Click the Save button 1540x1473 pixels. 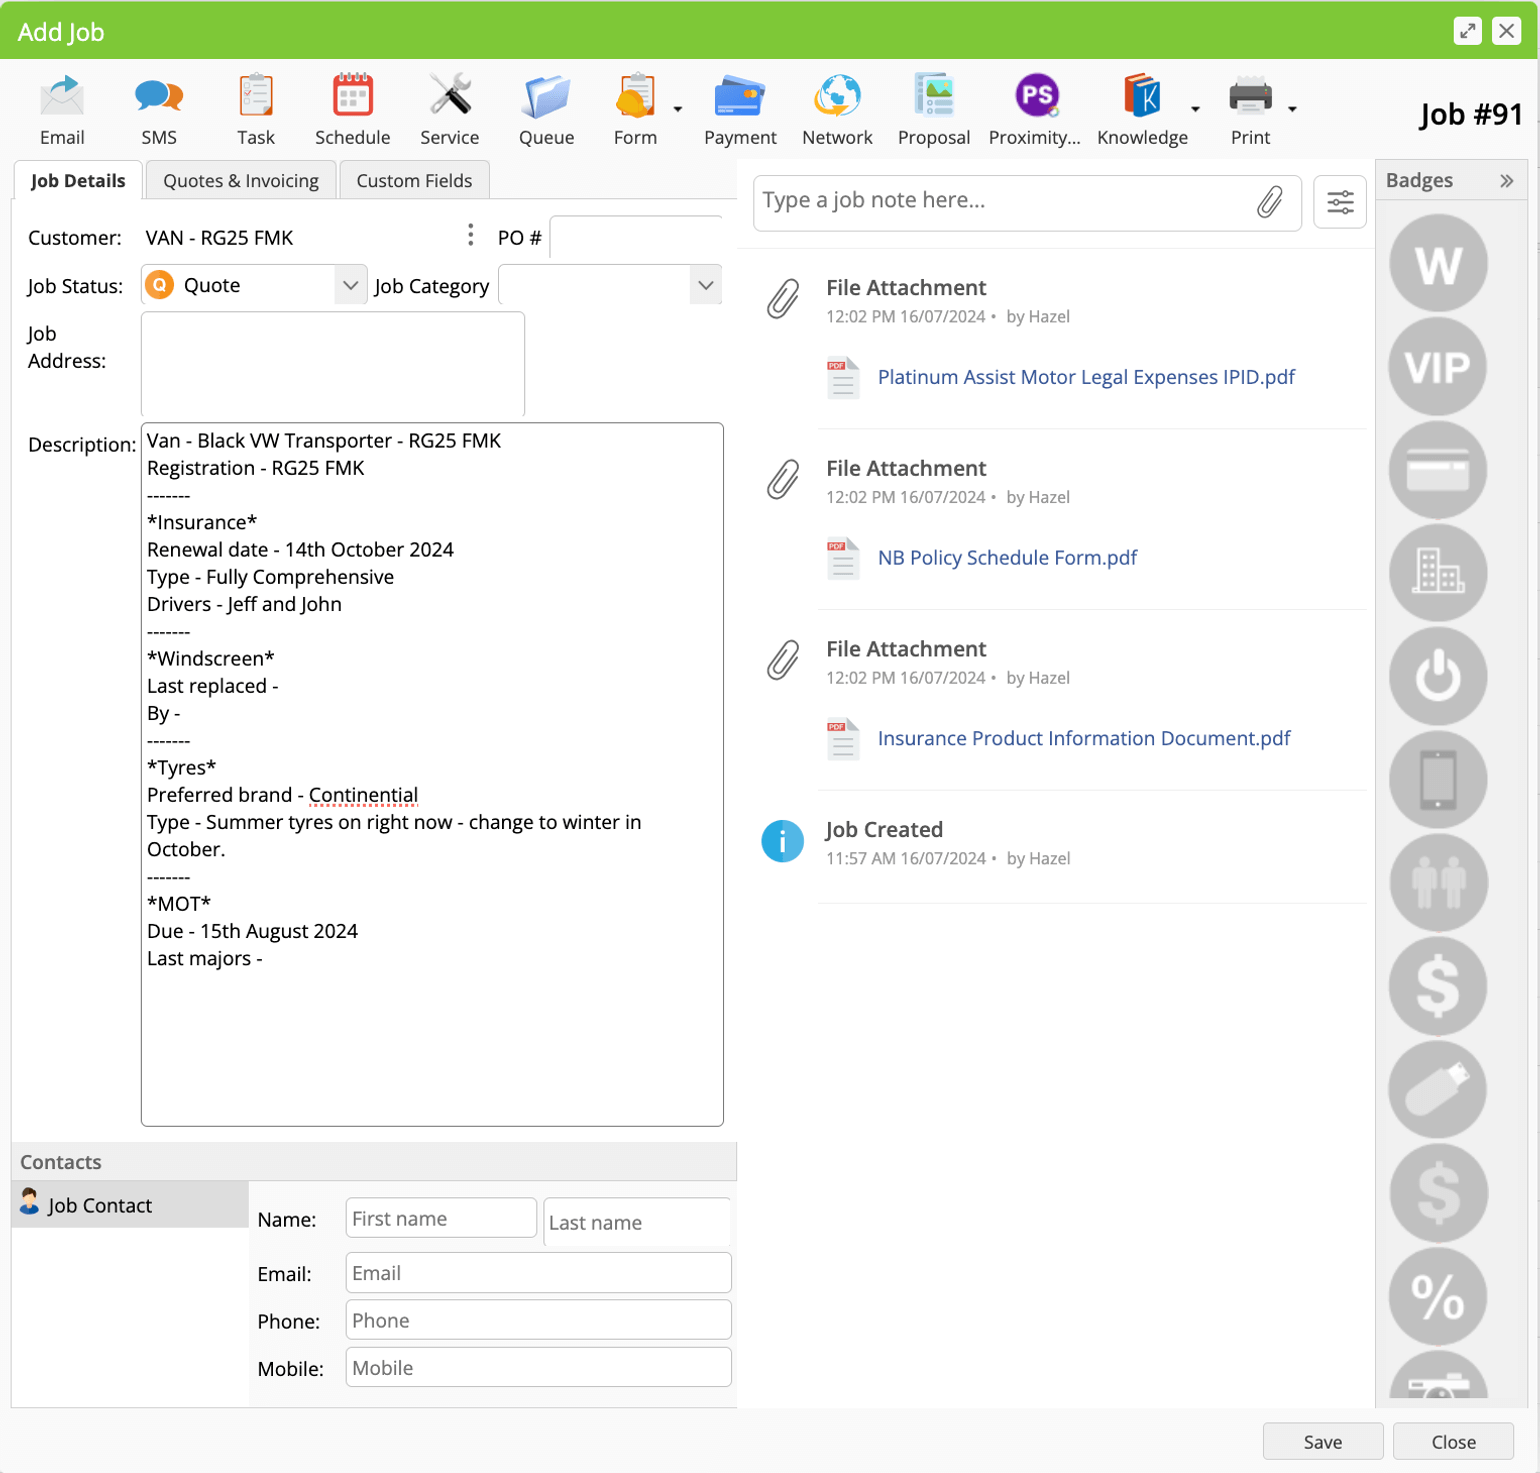[1322, 1441]
